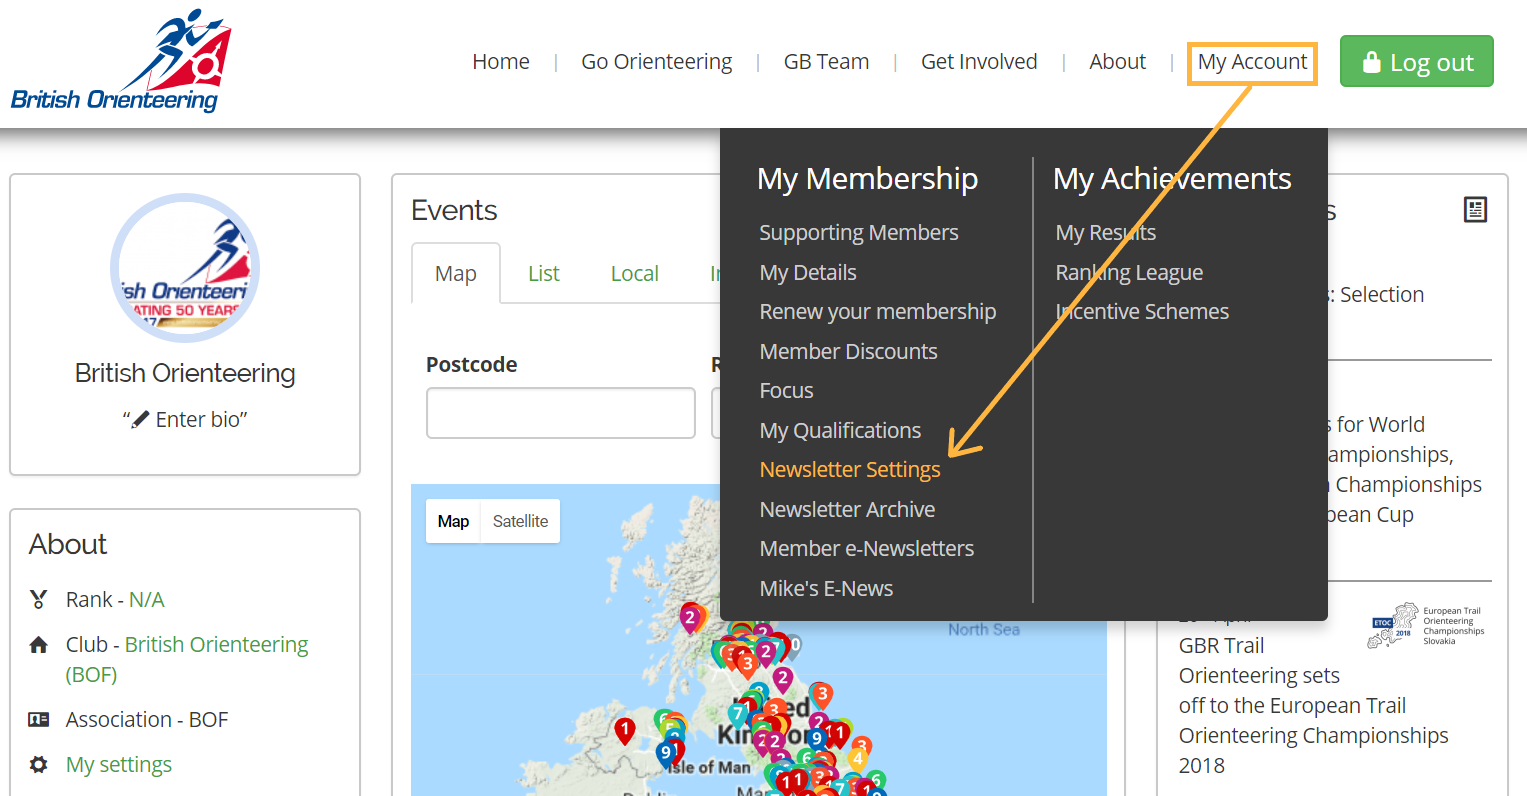Click the pencil icon beside Enter bio

[x=141, y=419]
